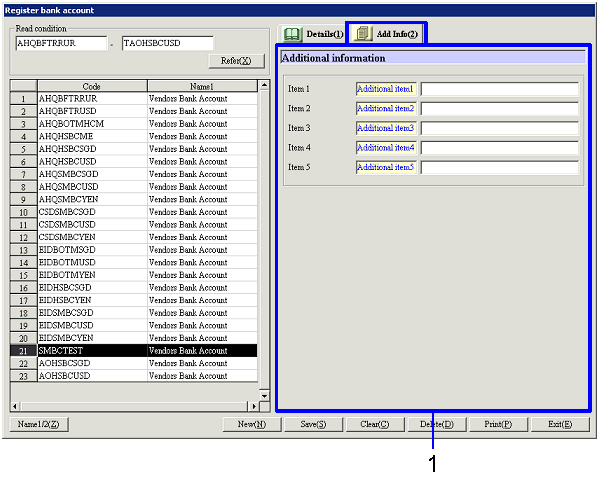Click the New(N) button
Screen dimensions: 600x481
251,424
